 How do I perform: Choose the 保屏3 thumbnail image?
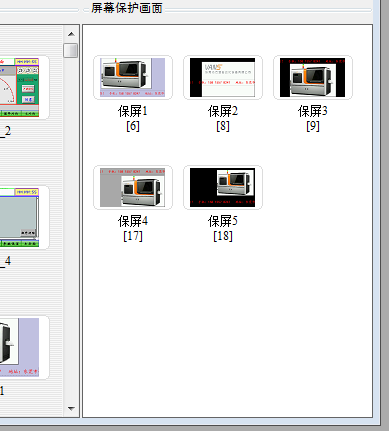pyautogui.click(x=313, y=77)
